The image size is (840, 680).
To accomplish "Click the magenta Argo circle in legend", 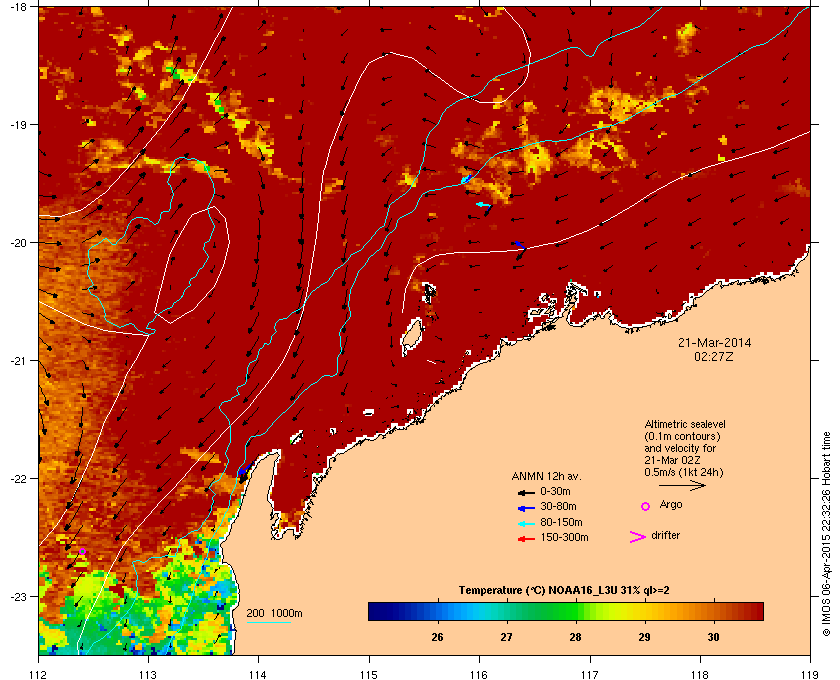I will click(646, 506).
